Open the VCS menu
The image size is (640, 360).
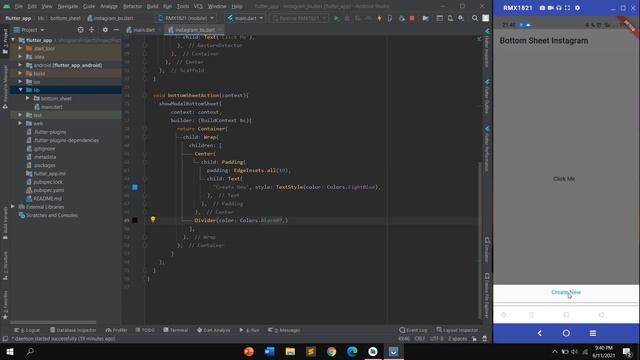(198, 6)
